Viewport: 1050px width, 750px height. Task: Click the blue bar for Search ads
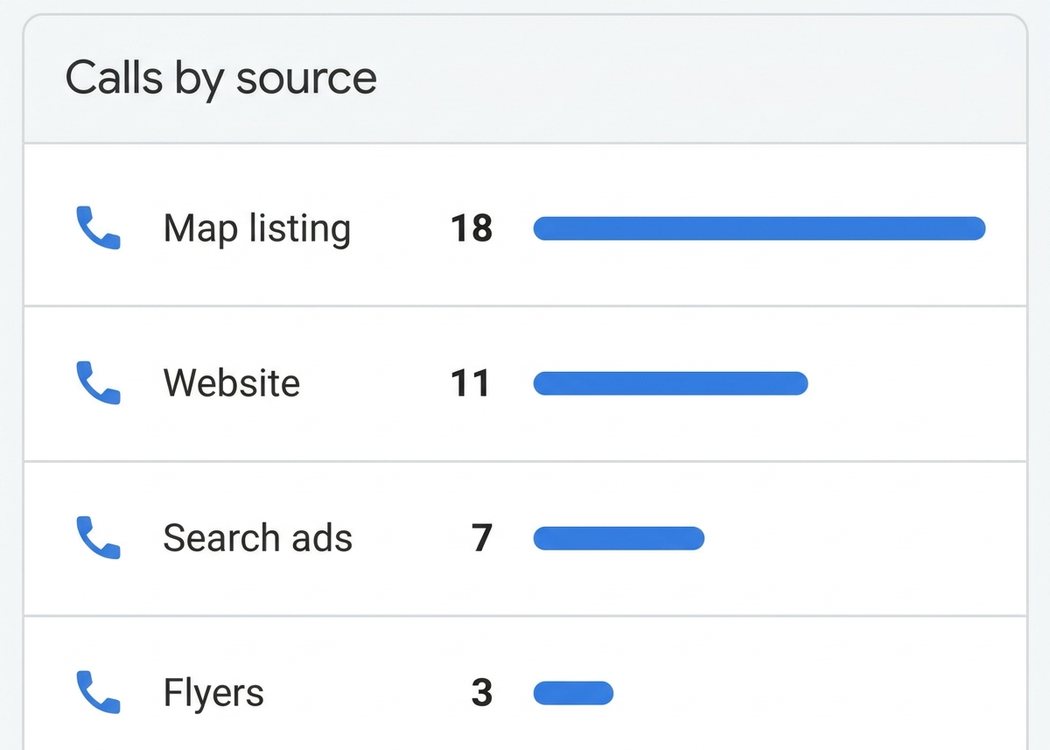[619, 538]
